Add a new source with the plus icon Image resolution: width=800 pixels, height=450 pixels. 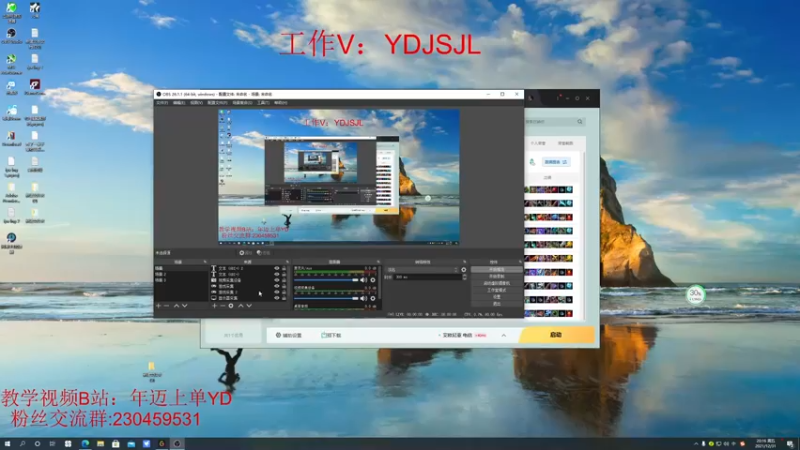tap(214, 306)
